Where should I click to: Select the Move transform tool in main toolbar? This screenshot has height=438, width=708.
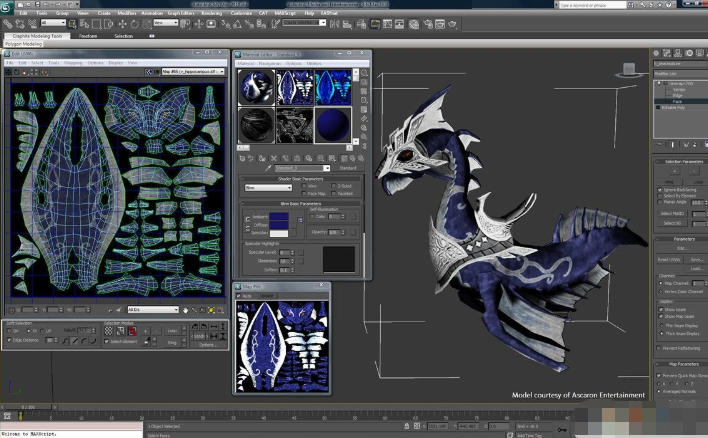click(123, 23)
